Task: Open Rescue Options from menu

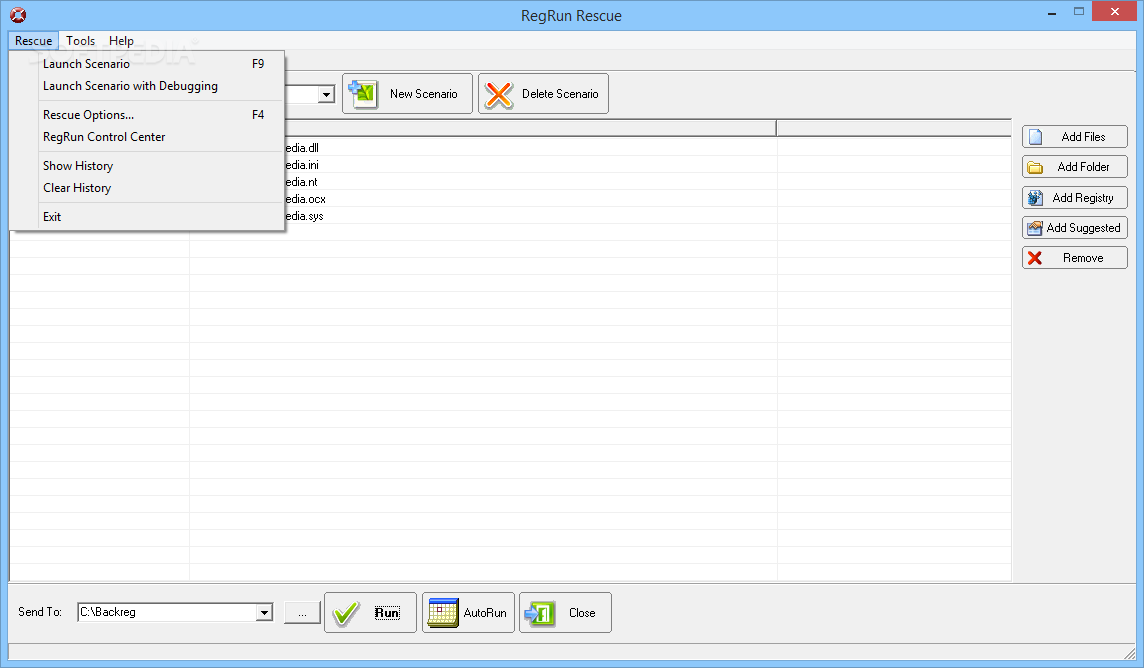Action: (x=147, y=115)
